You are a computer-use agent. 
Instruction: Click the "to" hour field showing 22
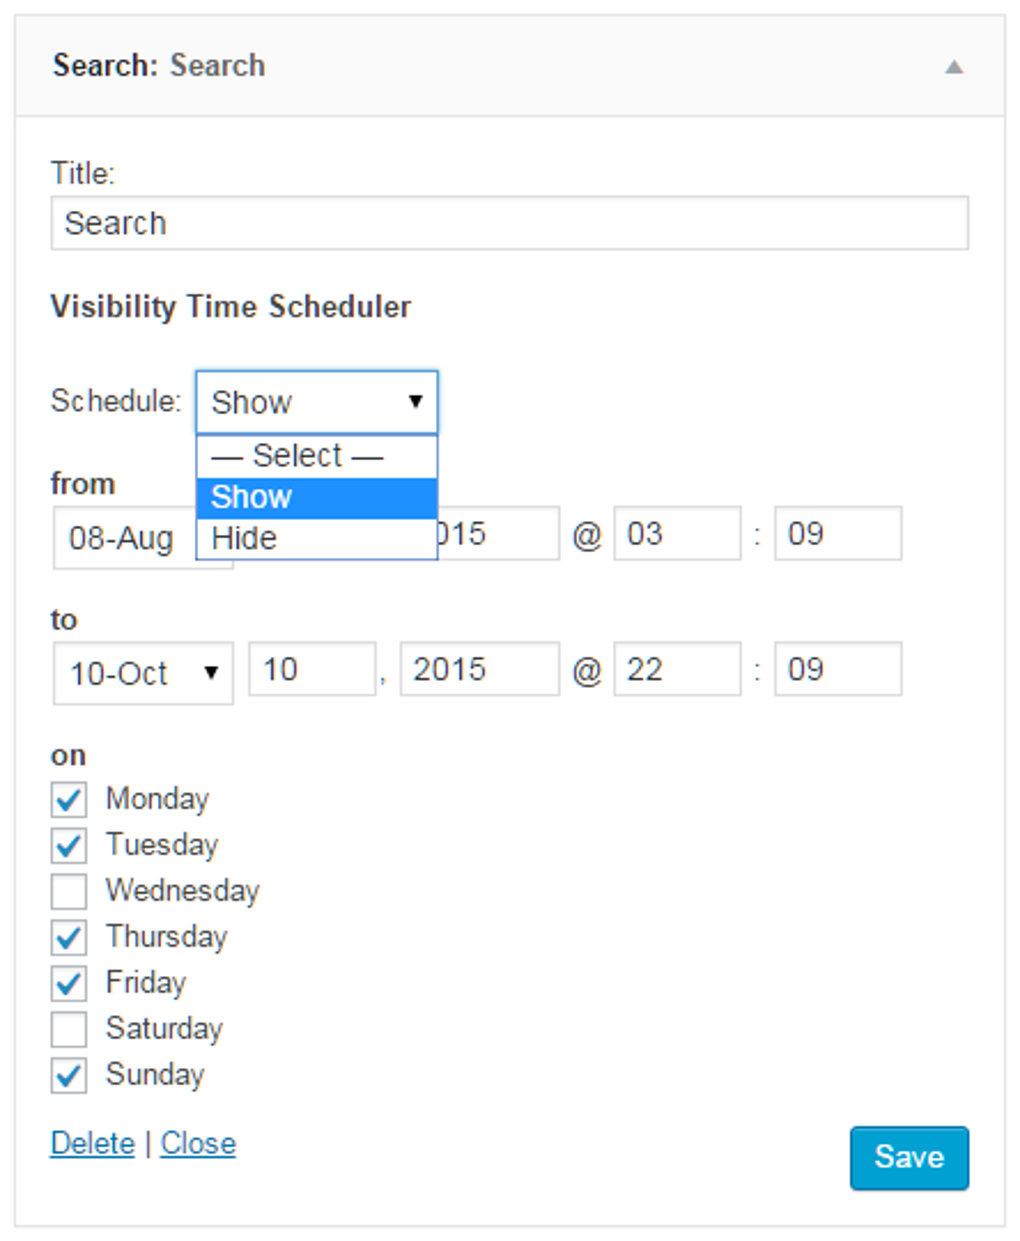click(x=677, y=672)
